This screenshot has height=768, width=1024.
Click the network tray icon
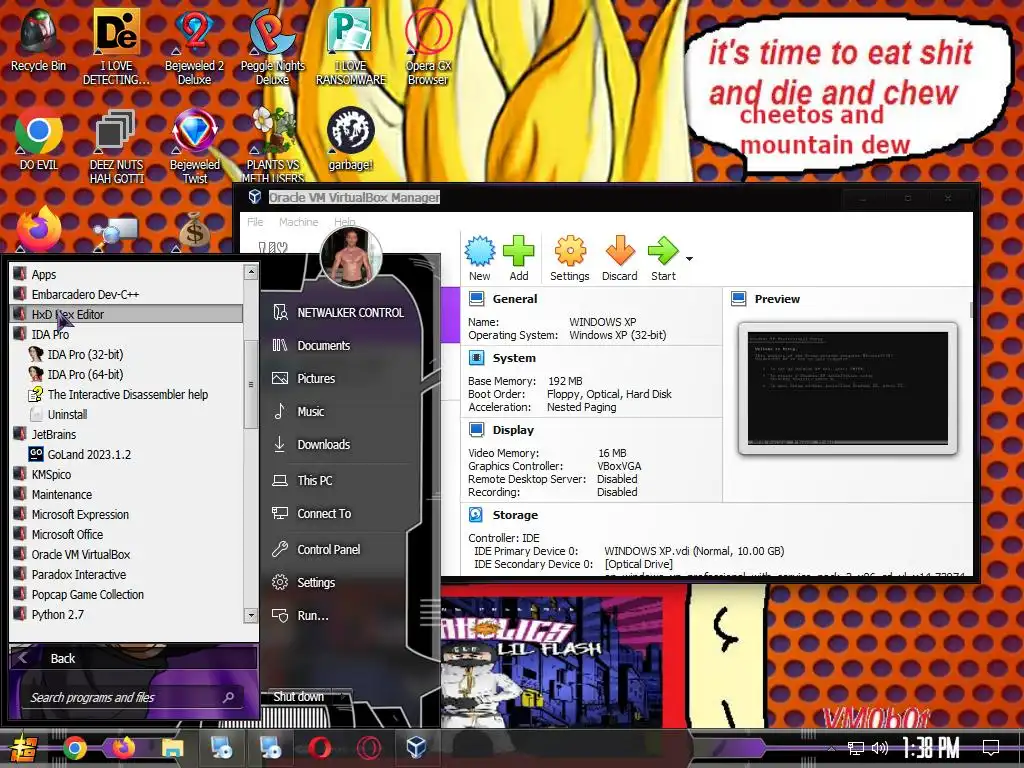855,748
